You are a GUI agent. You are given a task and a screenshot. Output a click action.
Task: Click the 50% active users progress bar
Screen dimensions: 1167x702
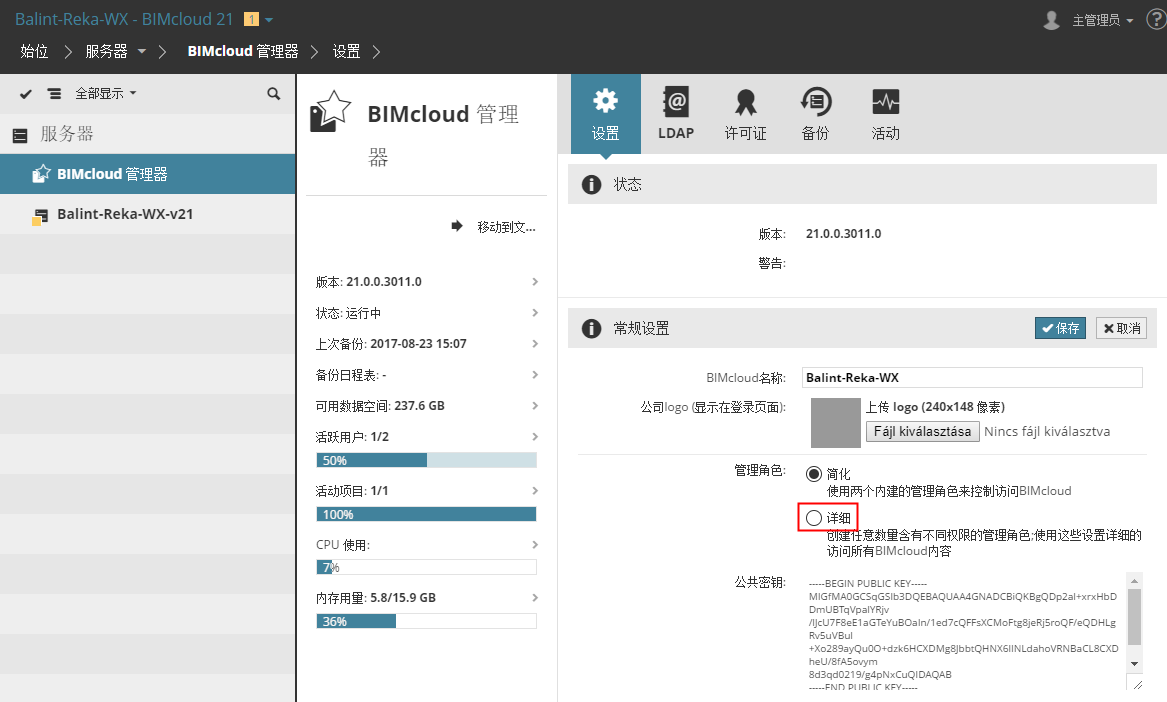[x=426, y=460]
